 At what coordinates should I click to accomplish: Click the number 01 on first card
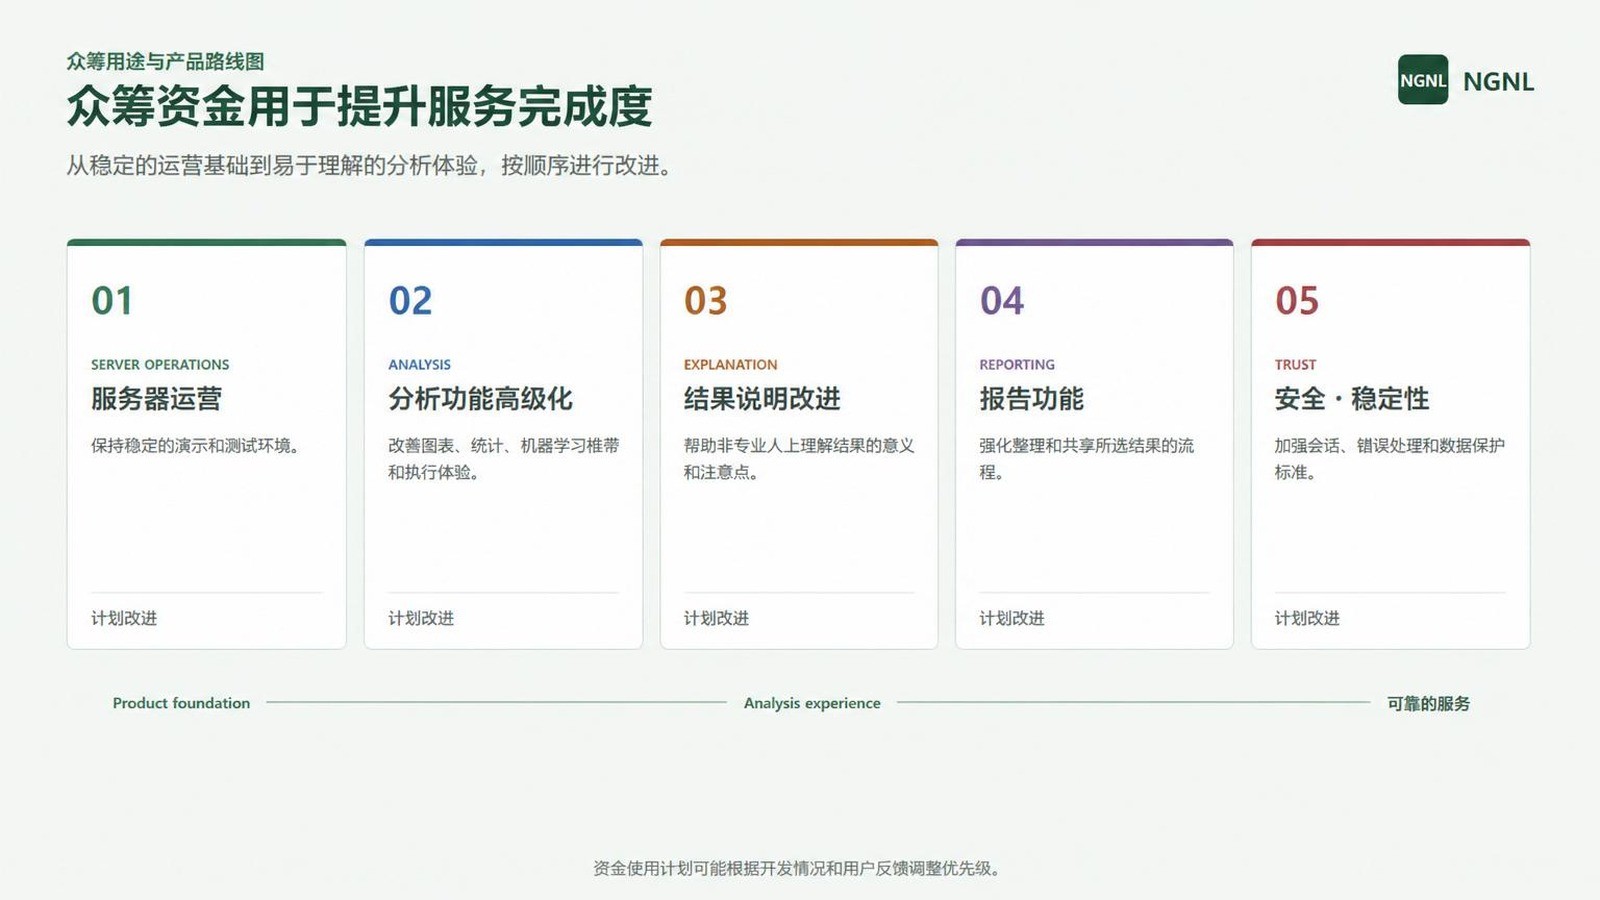pos(112,300)
